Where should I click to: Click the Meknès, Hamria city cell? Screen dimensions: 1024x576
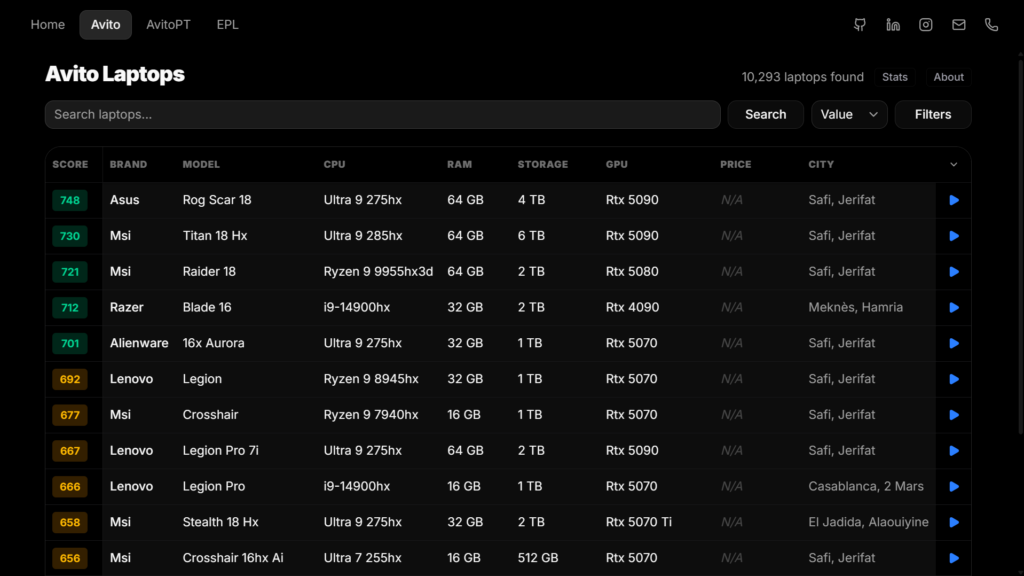856,308
